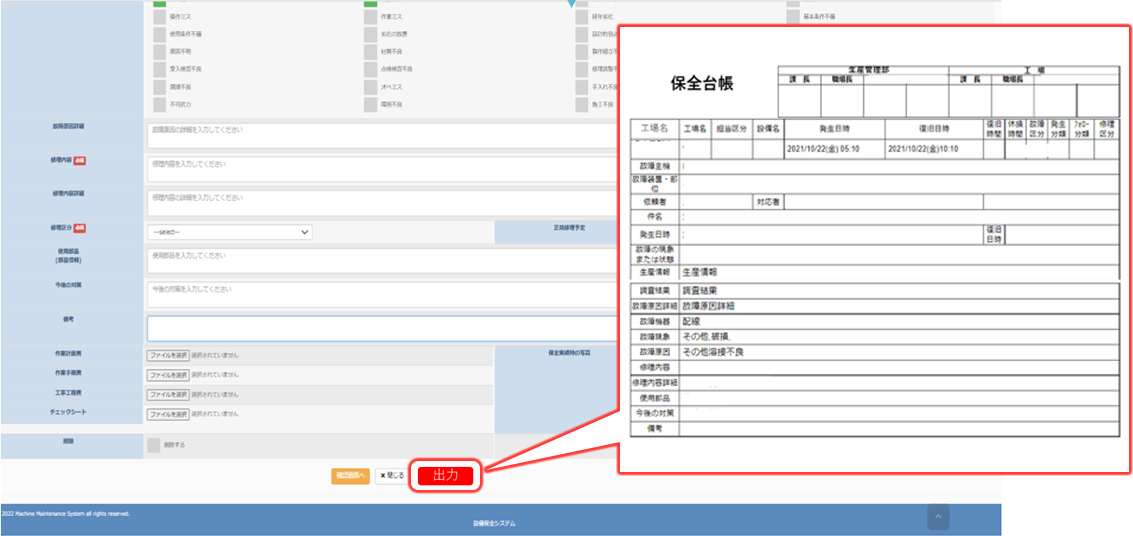Image resolution: width=1133 pixels, height=536 pixels.
Task: Check the 受入検査不良 checkbox
Action: pos(160,68)
